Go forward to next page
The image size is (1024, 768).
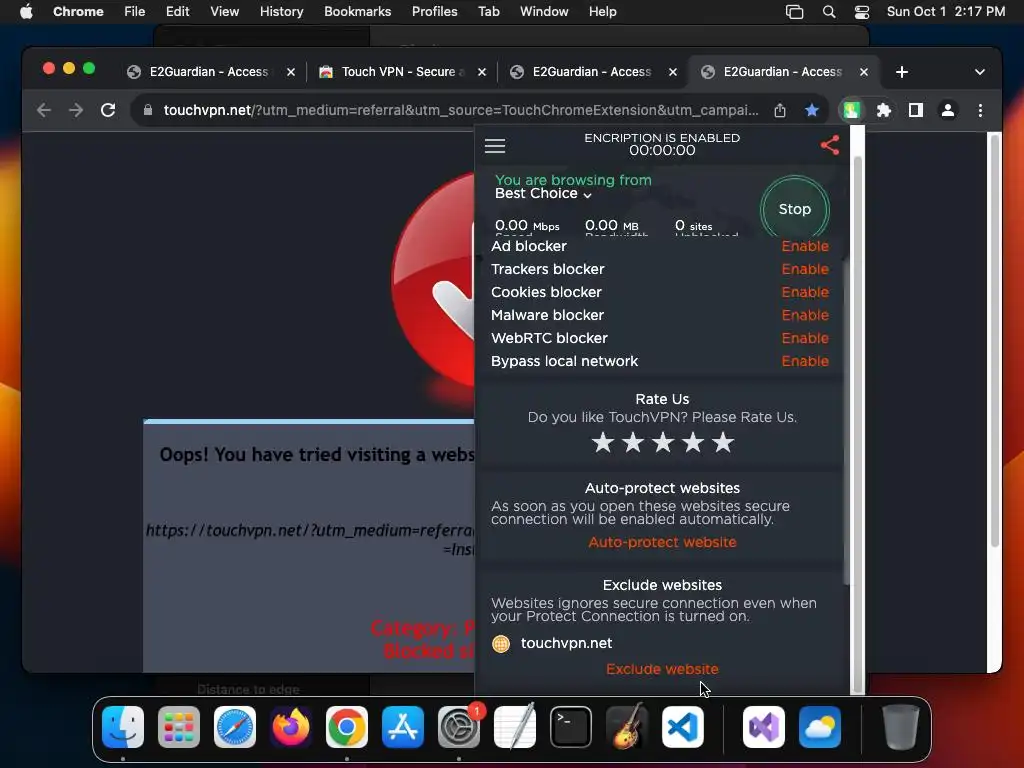pos(76,110)
